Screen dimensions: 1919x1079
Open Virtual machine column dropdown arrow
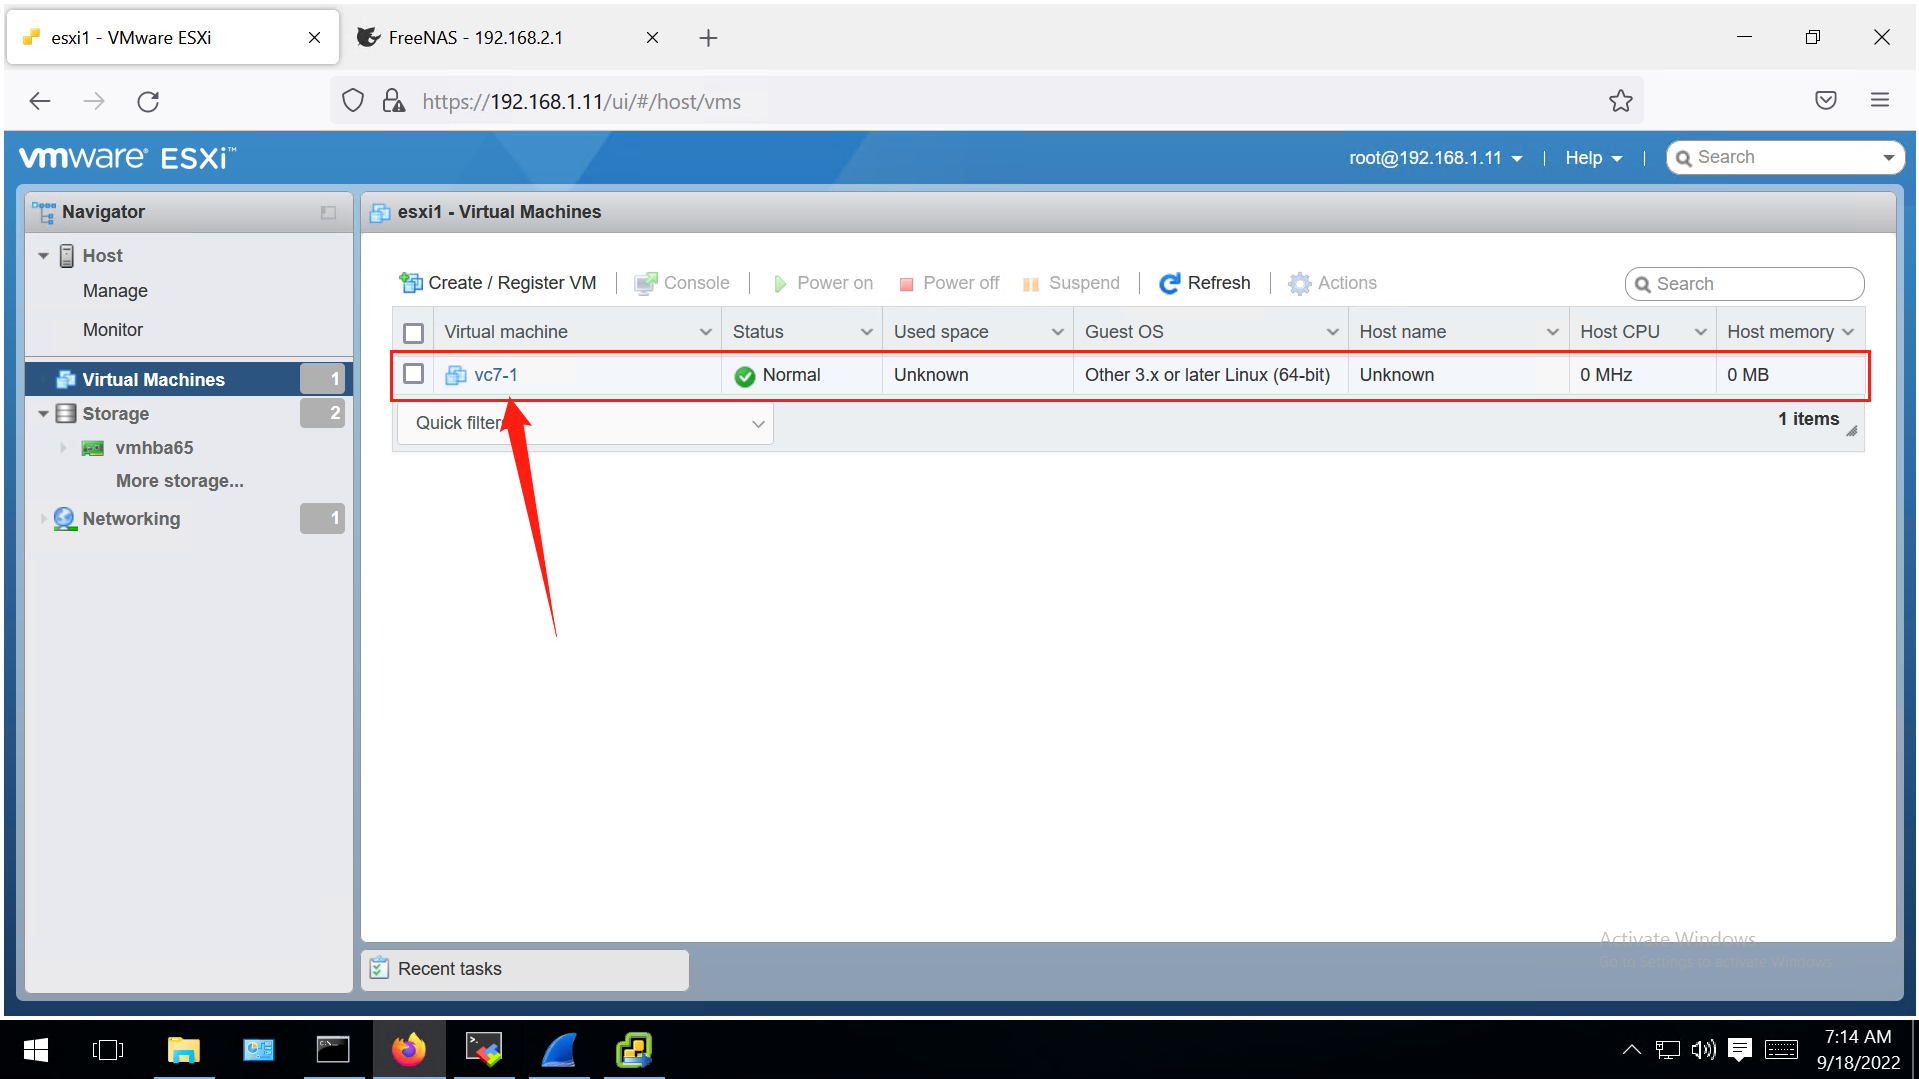click(705, 332)
